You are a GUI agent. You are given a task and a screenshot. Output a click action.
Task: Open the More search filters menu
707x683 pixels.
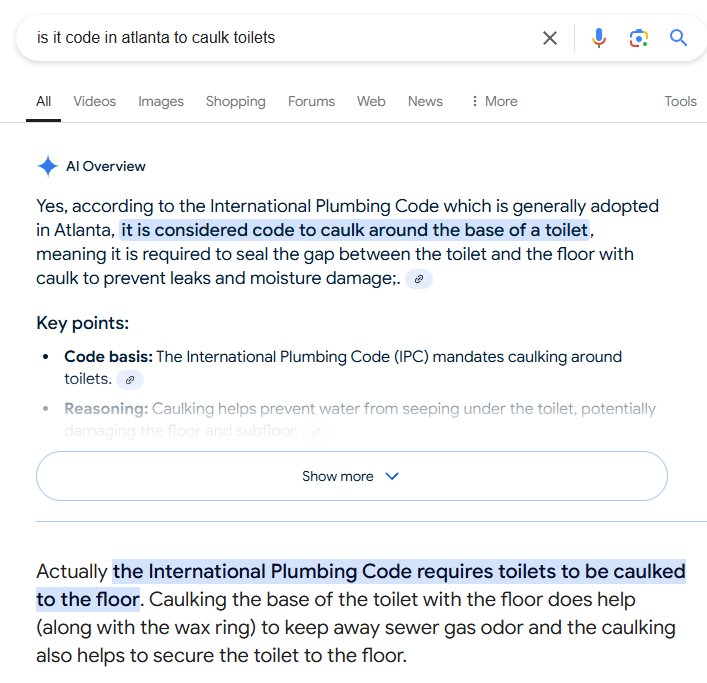pyautogui.click(x=494, y=101)
